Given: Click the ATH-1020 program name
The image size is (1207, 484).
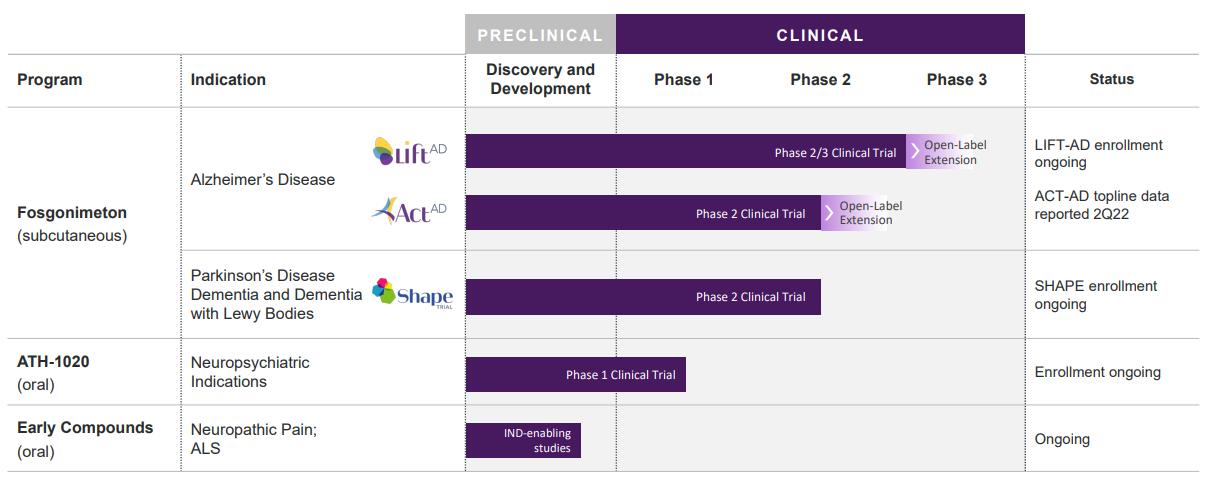Looking at the screenshot, I should click(53, 362).
